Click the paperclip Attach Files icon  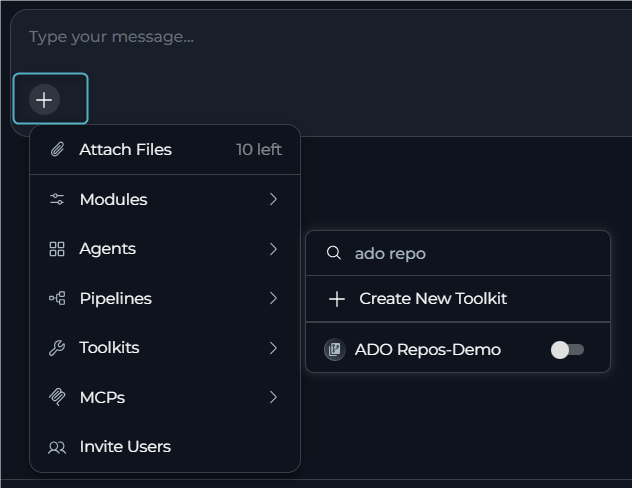pyautogui.click(x=57, y=150)
